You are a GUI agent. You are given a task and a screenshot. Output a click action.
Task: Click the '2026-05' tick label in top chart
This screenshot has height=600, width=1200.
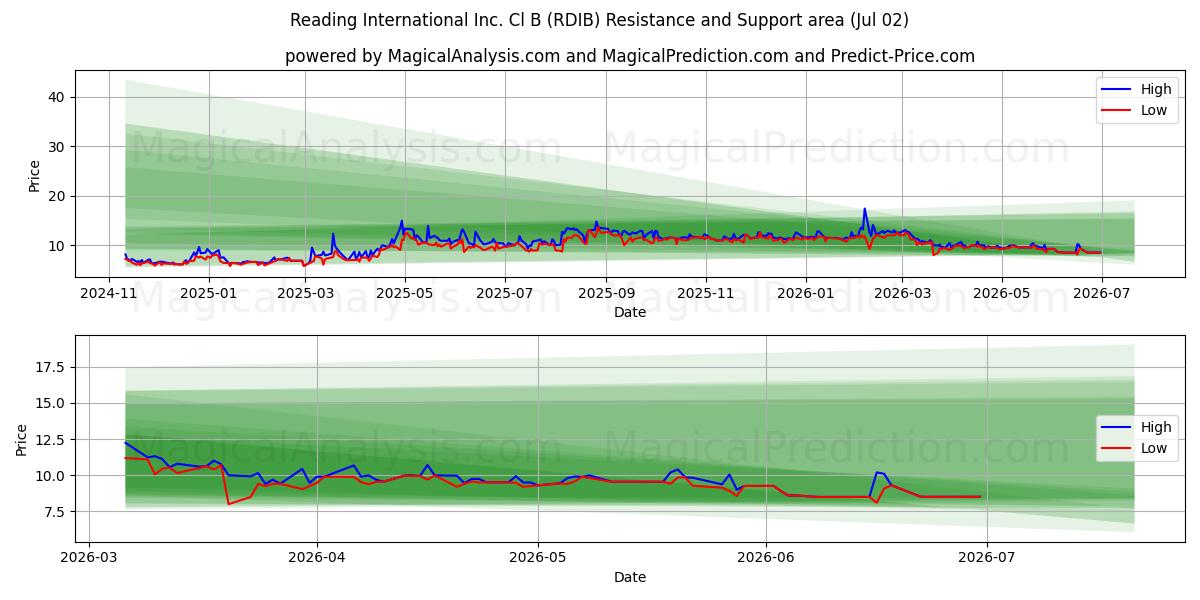[x=1002, y=293]
